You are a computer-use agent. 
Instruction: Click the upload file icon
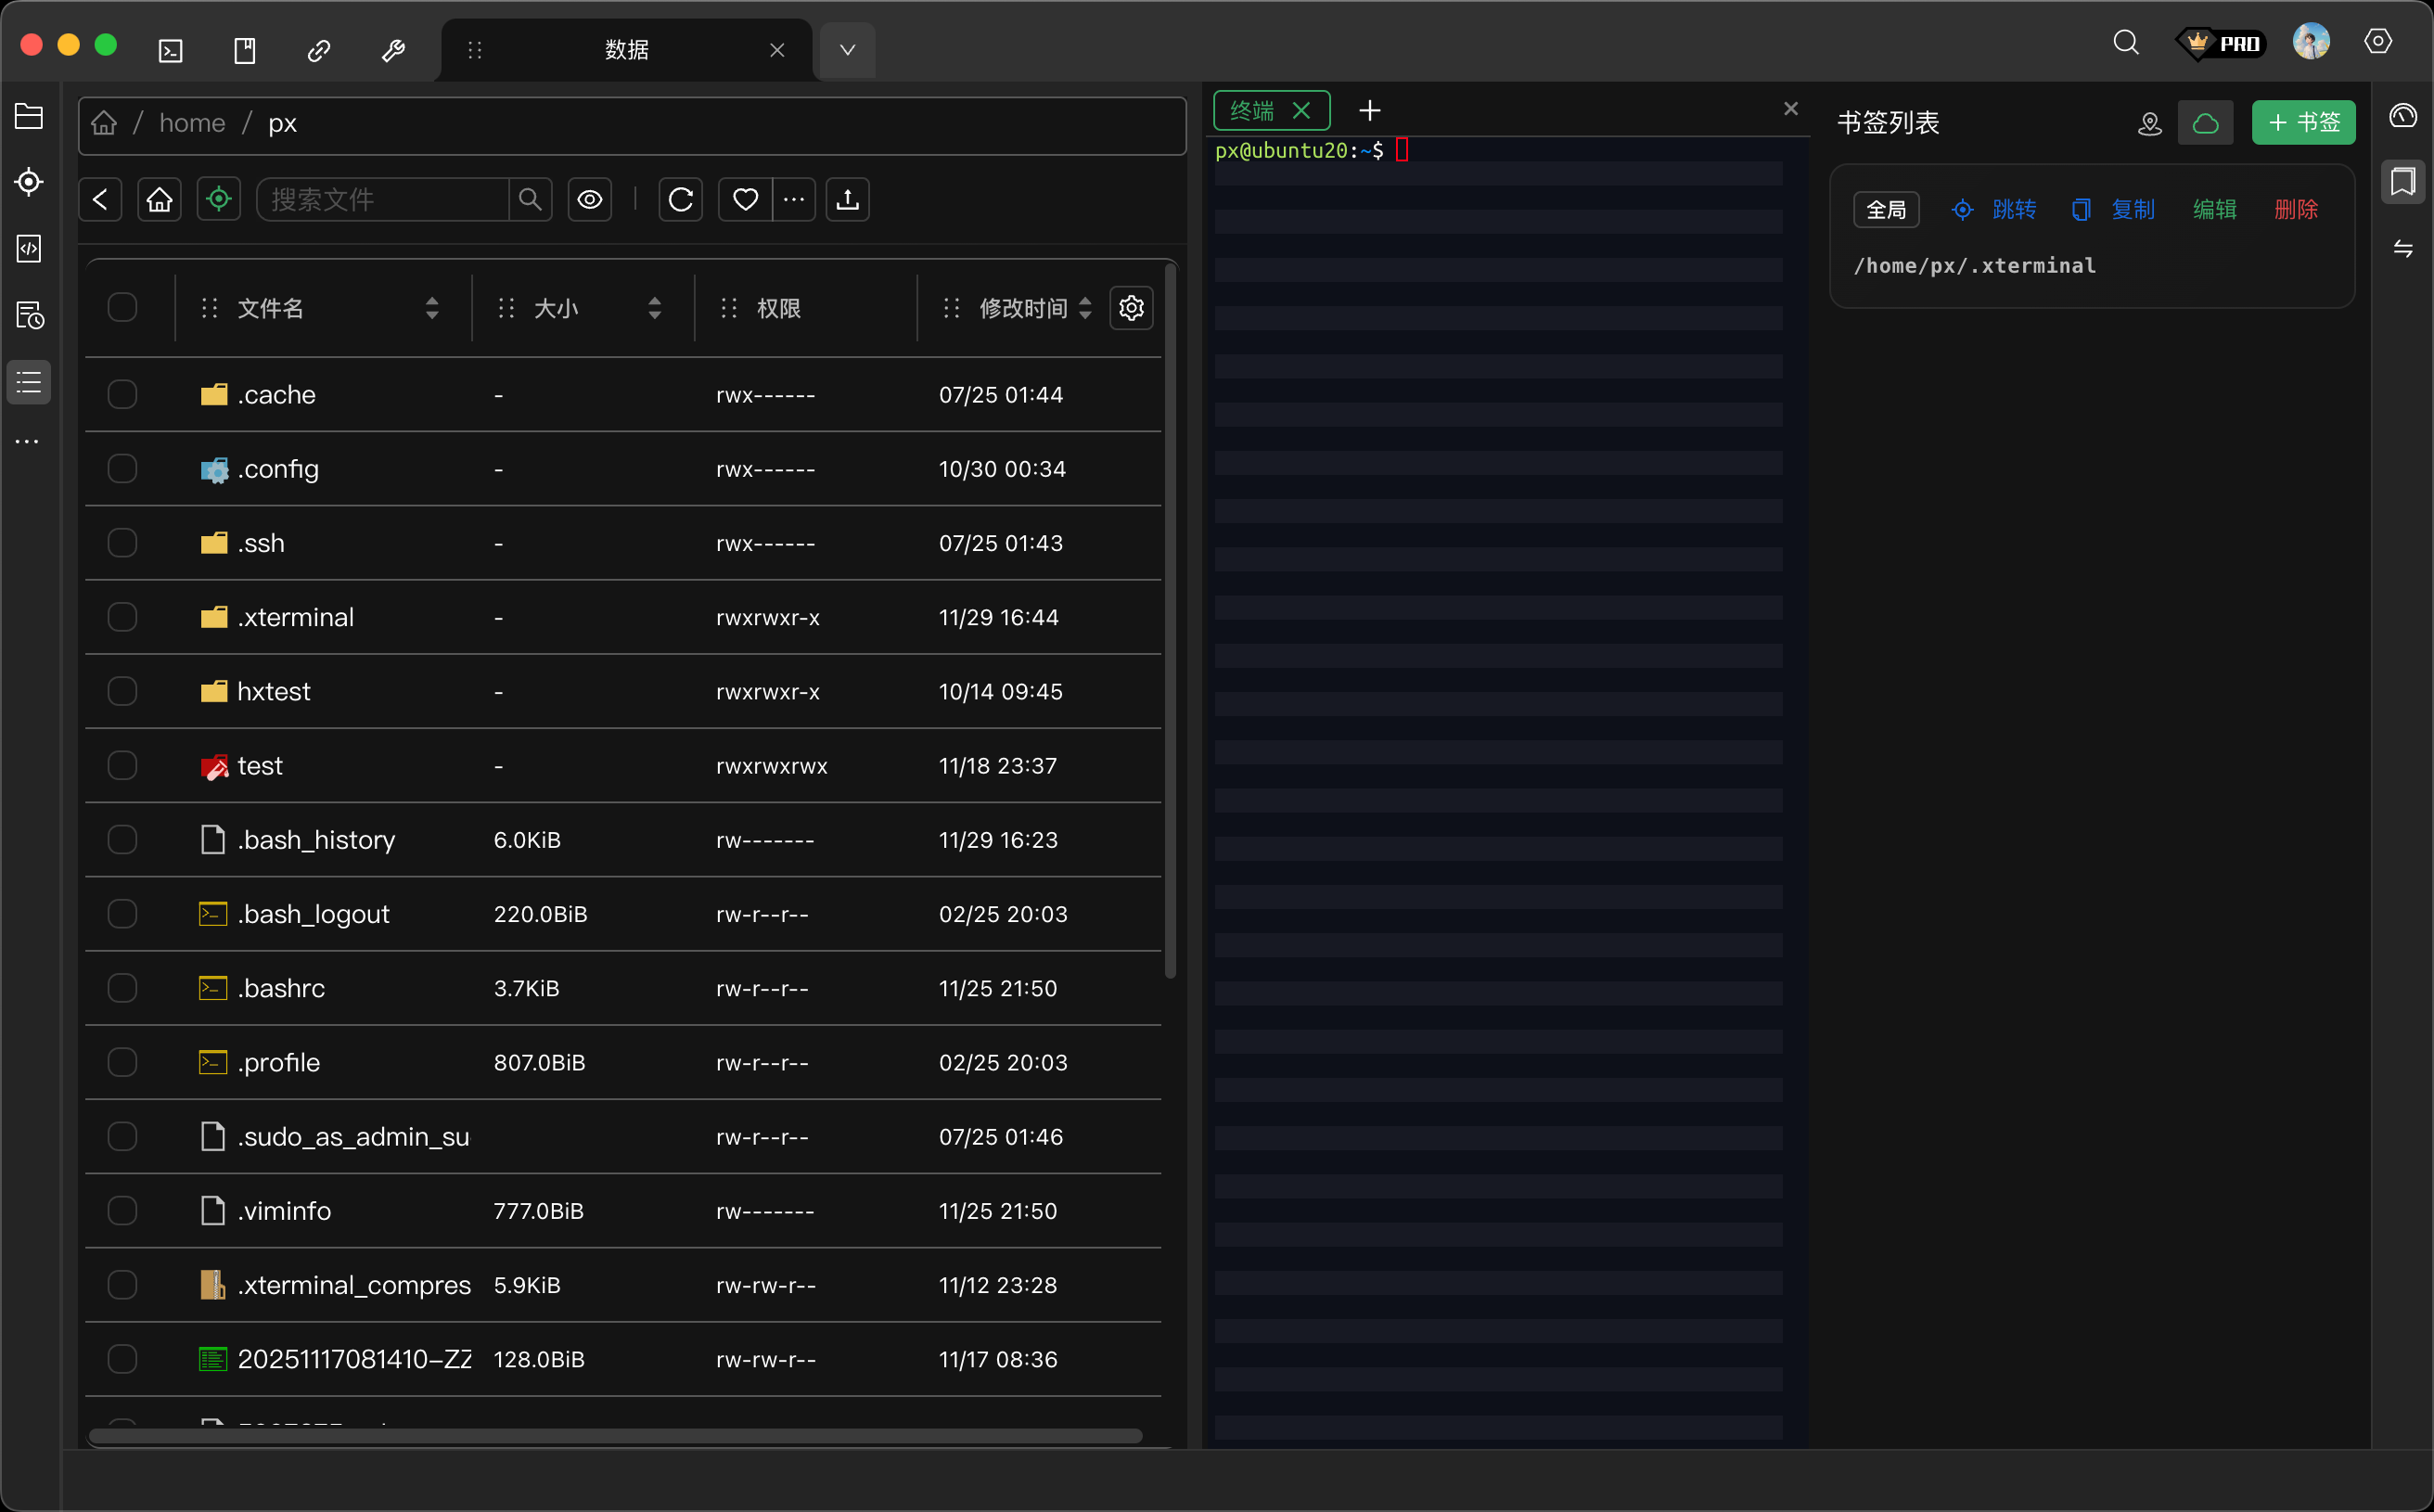[847, 200]
